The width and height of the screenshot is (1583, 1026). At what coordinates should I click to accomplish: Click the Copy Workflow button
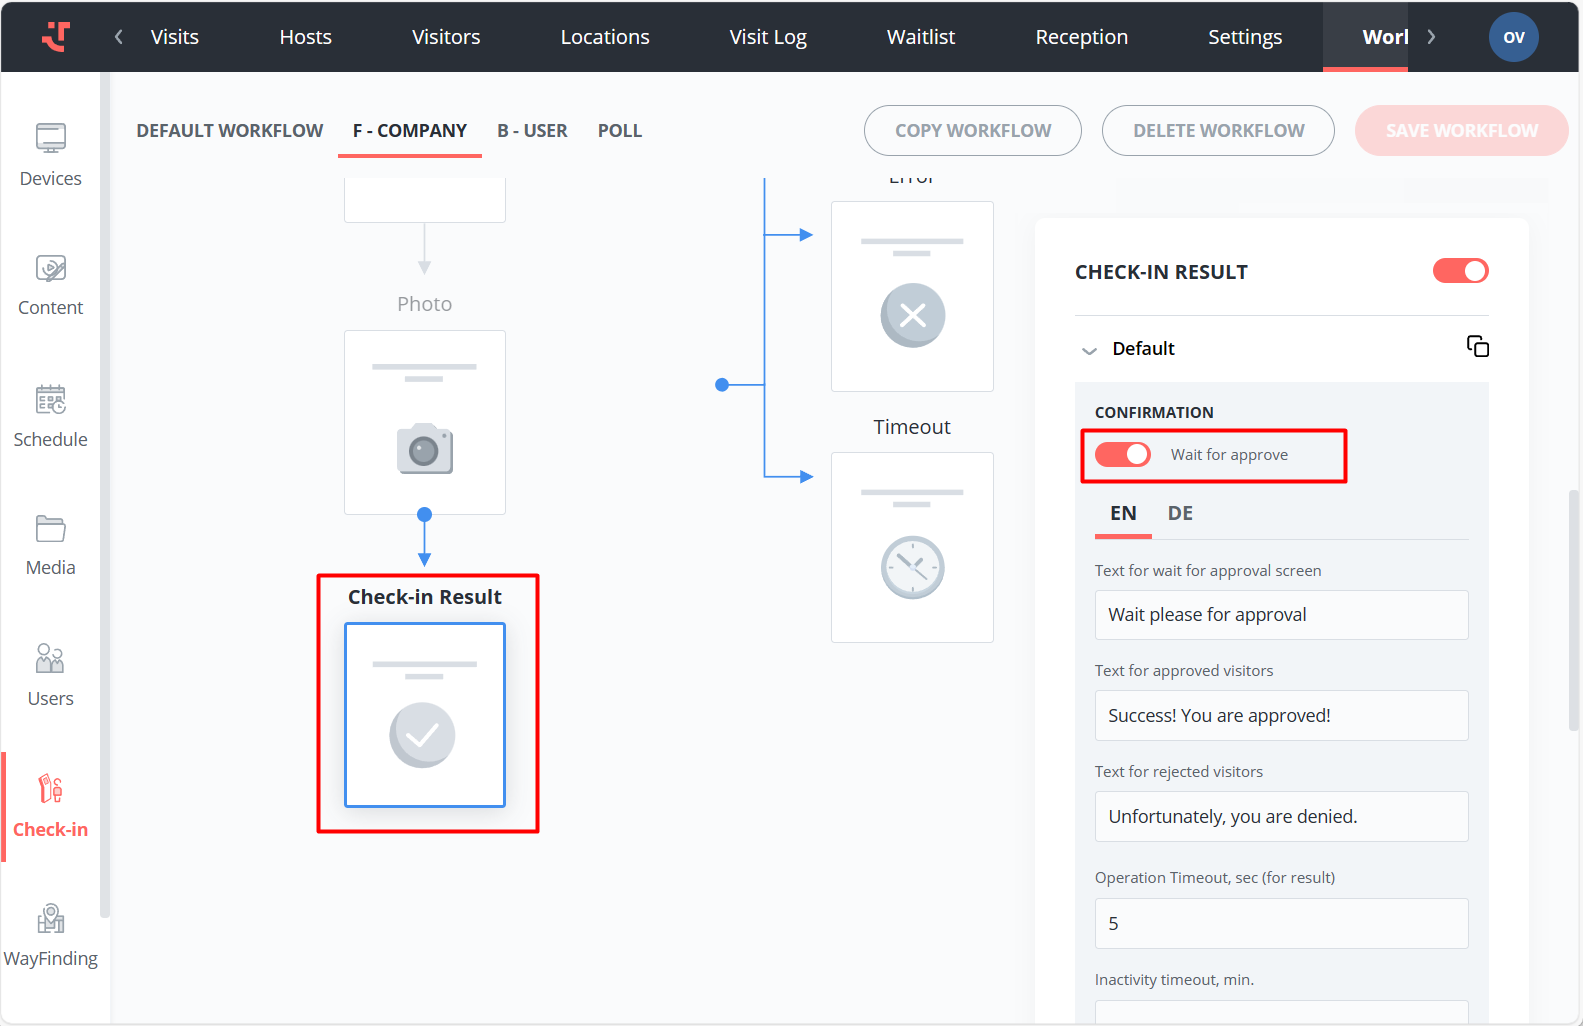tap(972, 131)
